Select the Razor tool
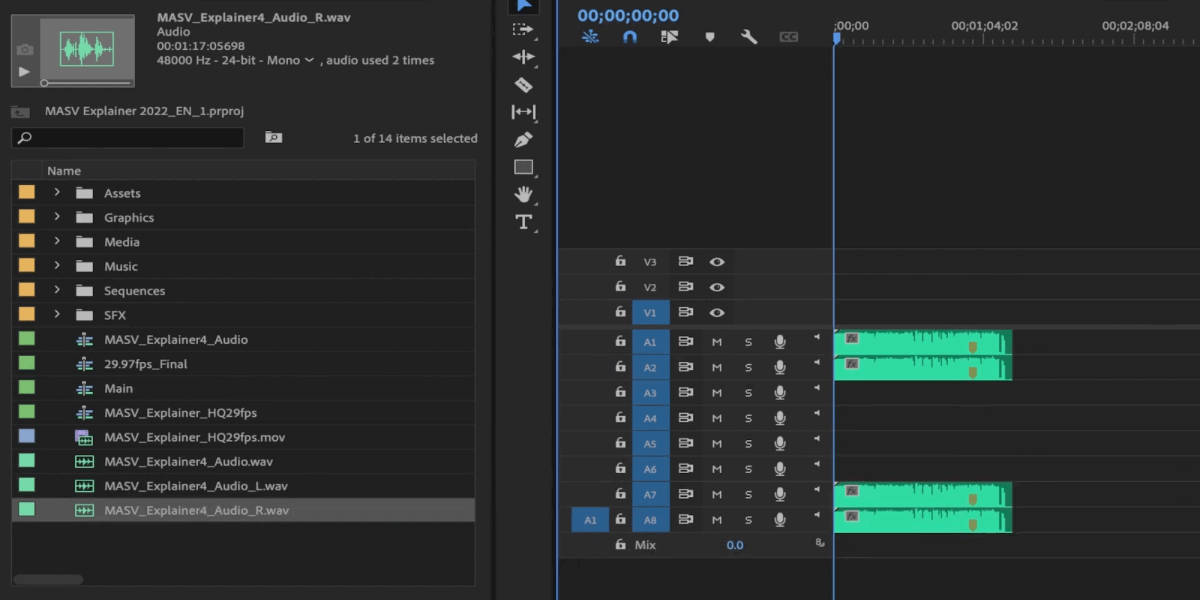This screenshot has height=600, width=1200. pyautogui.click(x=523, y=85)
